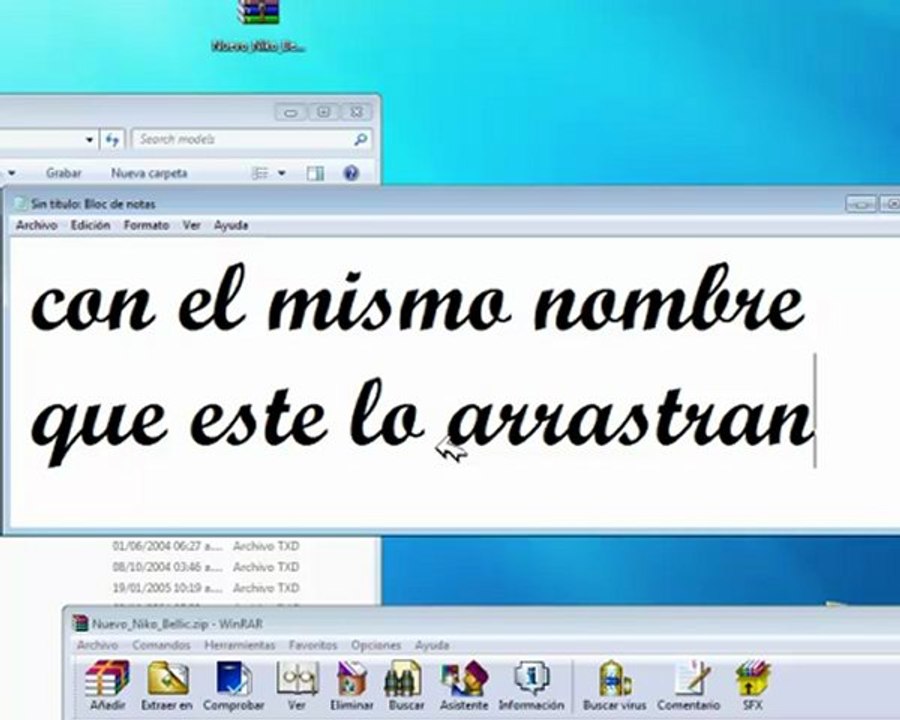
Task: Open Notepad Archivo menu
Action: click(37, 225)
